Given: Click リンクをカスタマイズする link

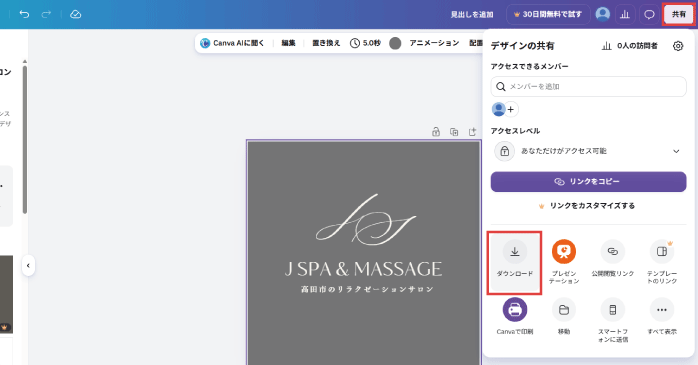Looking at the screenshot, I should [x=587, y=206].
